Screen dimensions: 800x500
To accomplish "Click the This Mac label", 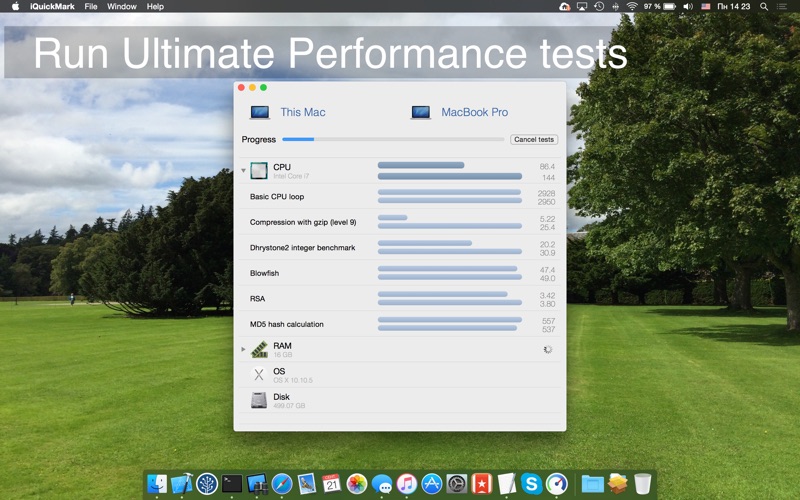I will [303, 112].
